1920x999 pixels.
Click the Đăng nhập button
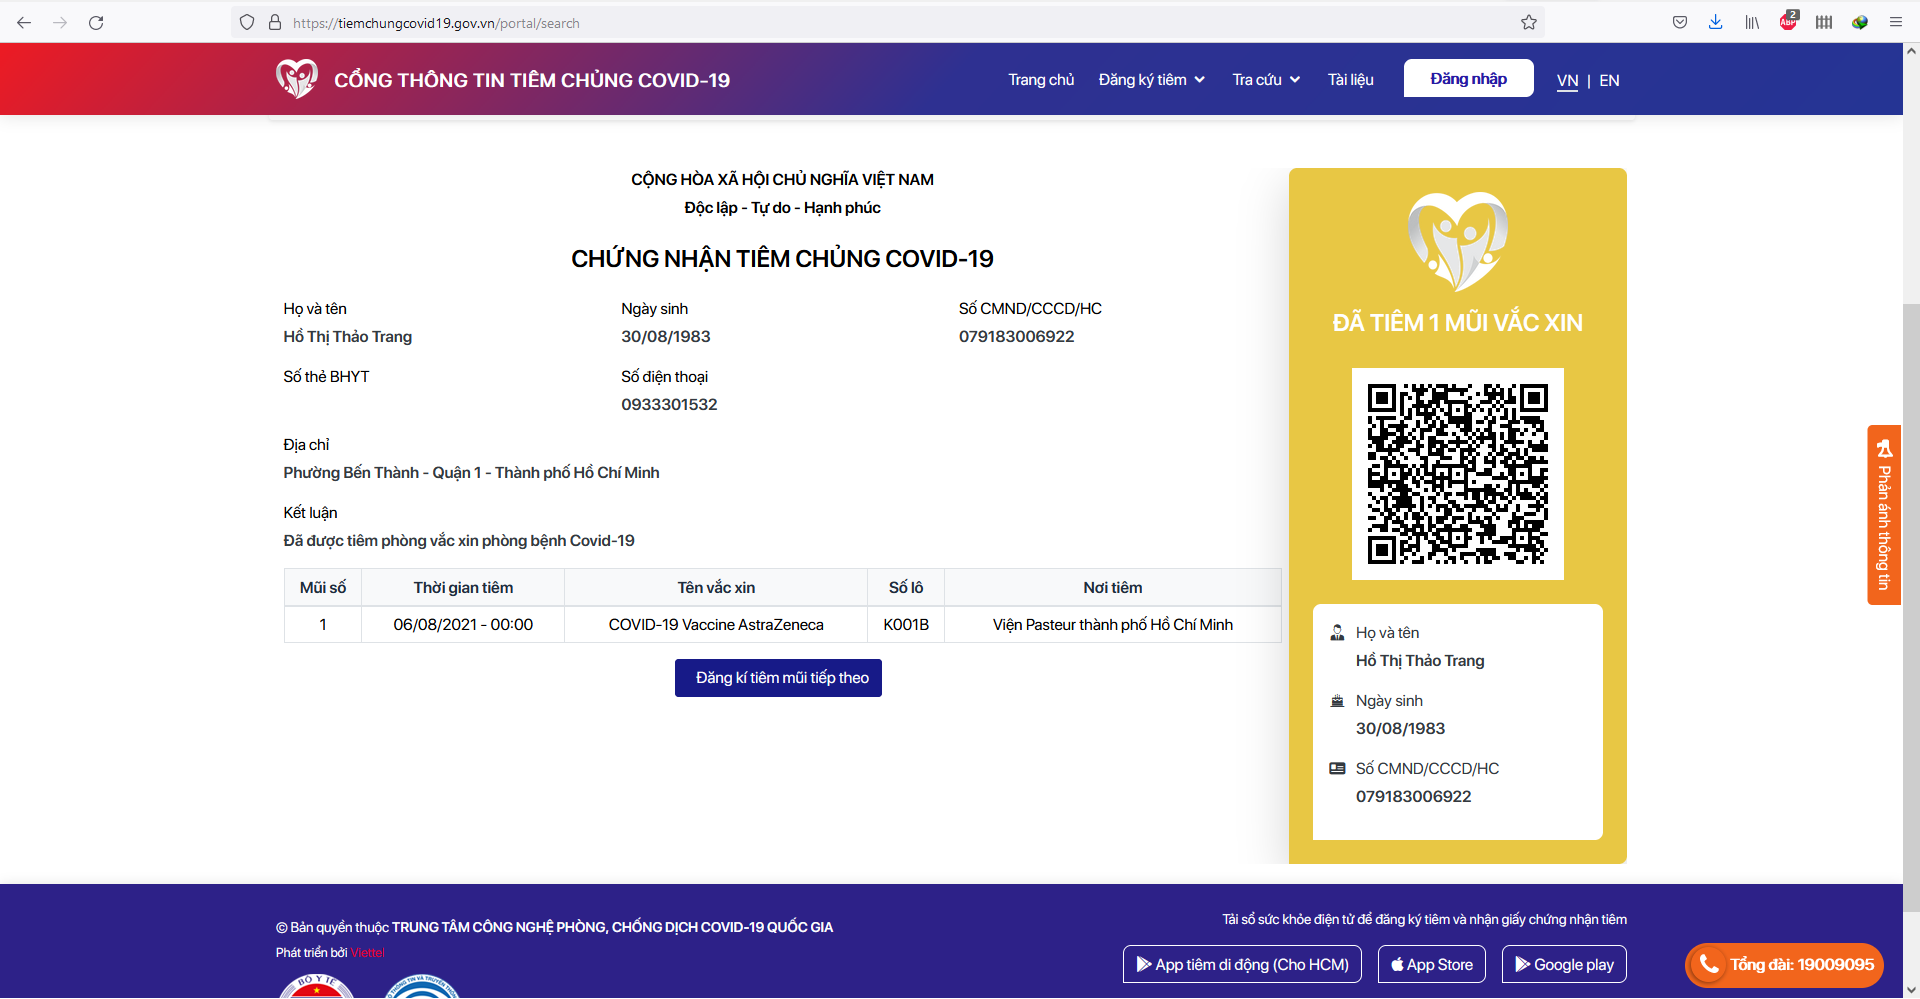pos(1468,78)
